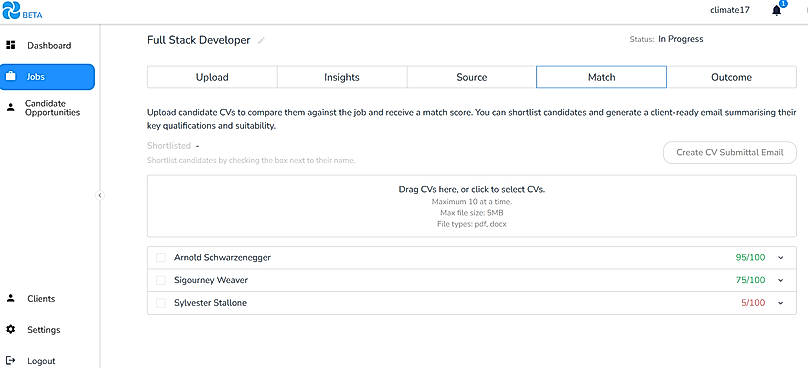Switch to the Upload tab
This screenshot has width=808, height=368.
(212, 77)
